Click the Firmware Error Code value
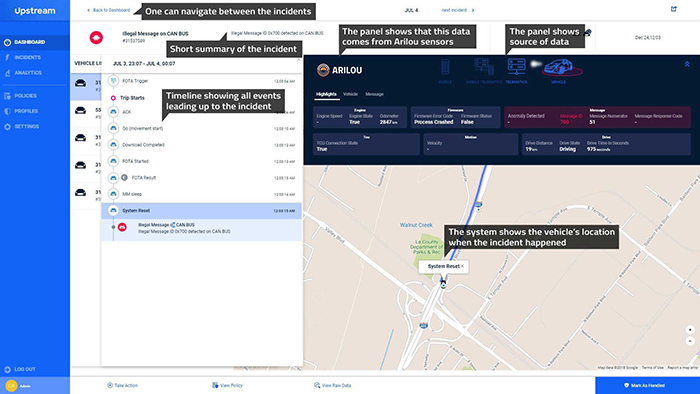The width and height of the screenshot is (700, 394). [x=433, y=122]
